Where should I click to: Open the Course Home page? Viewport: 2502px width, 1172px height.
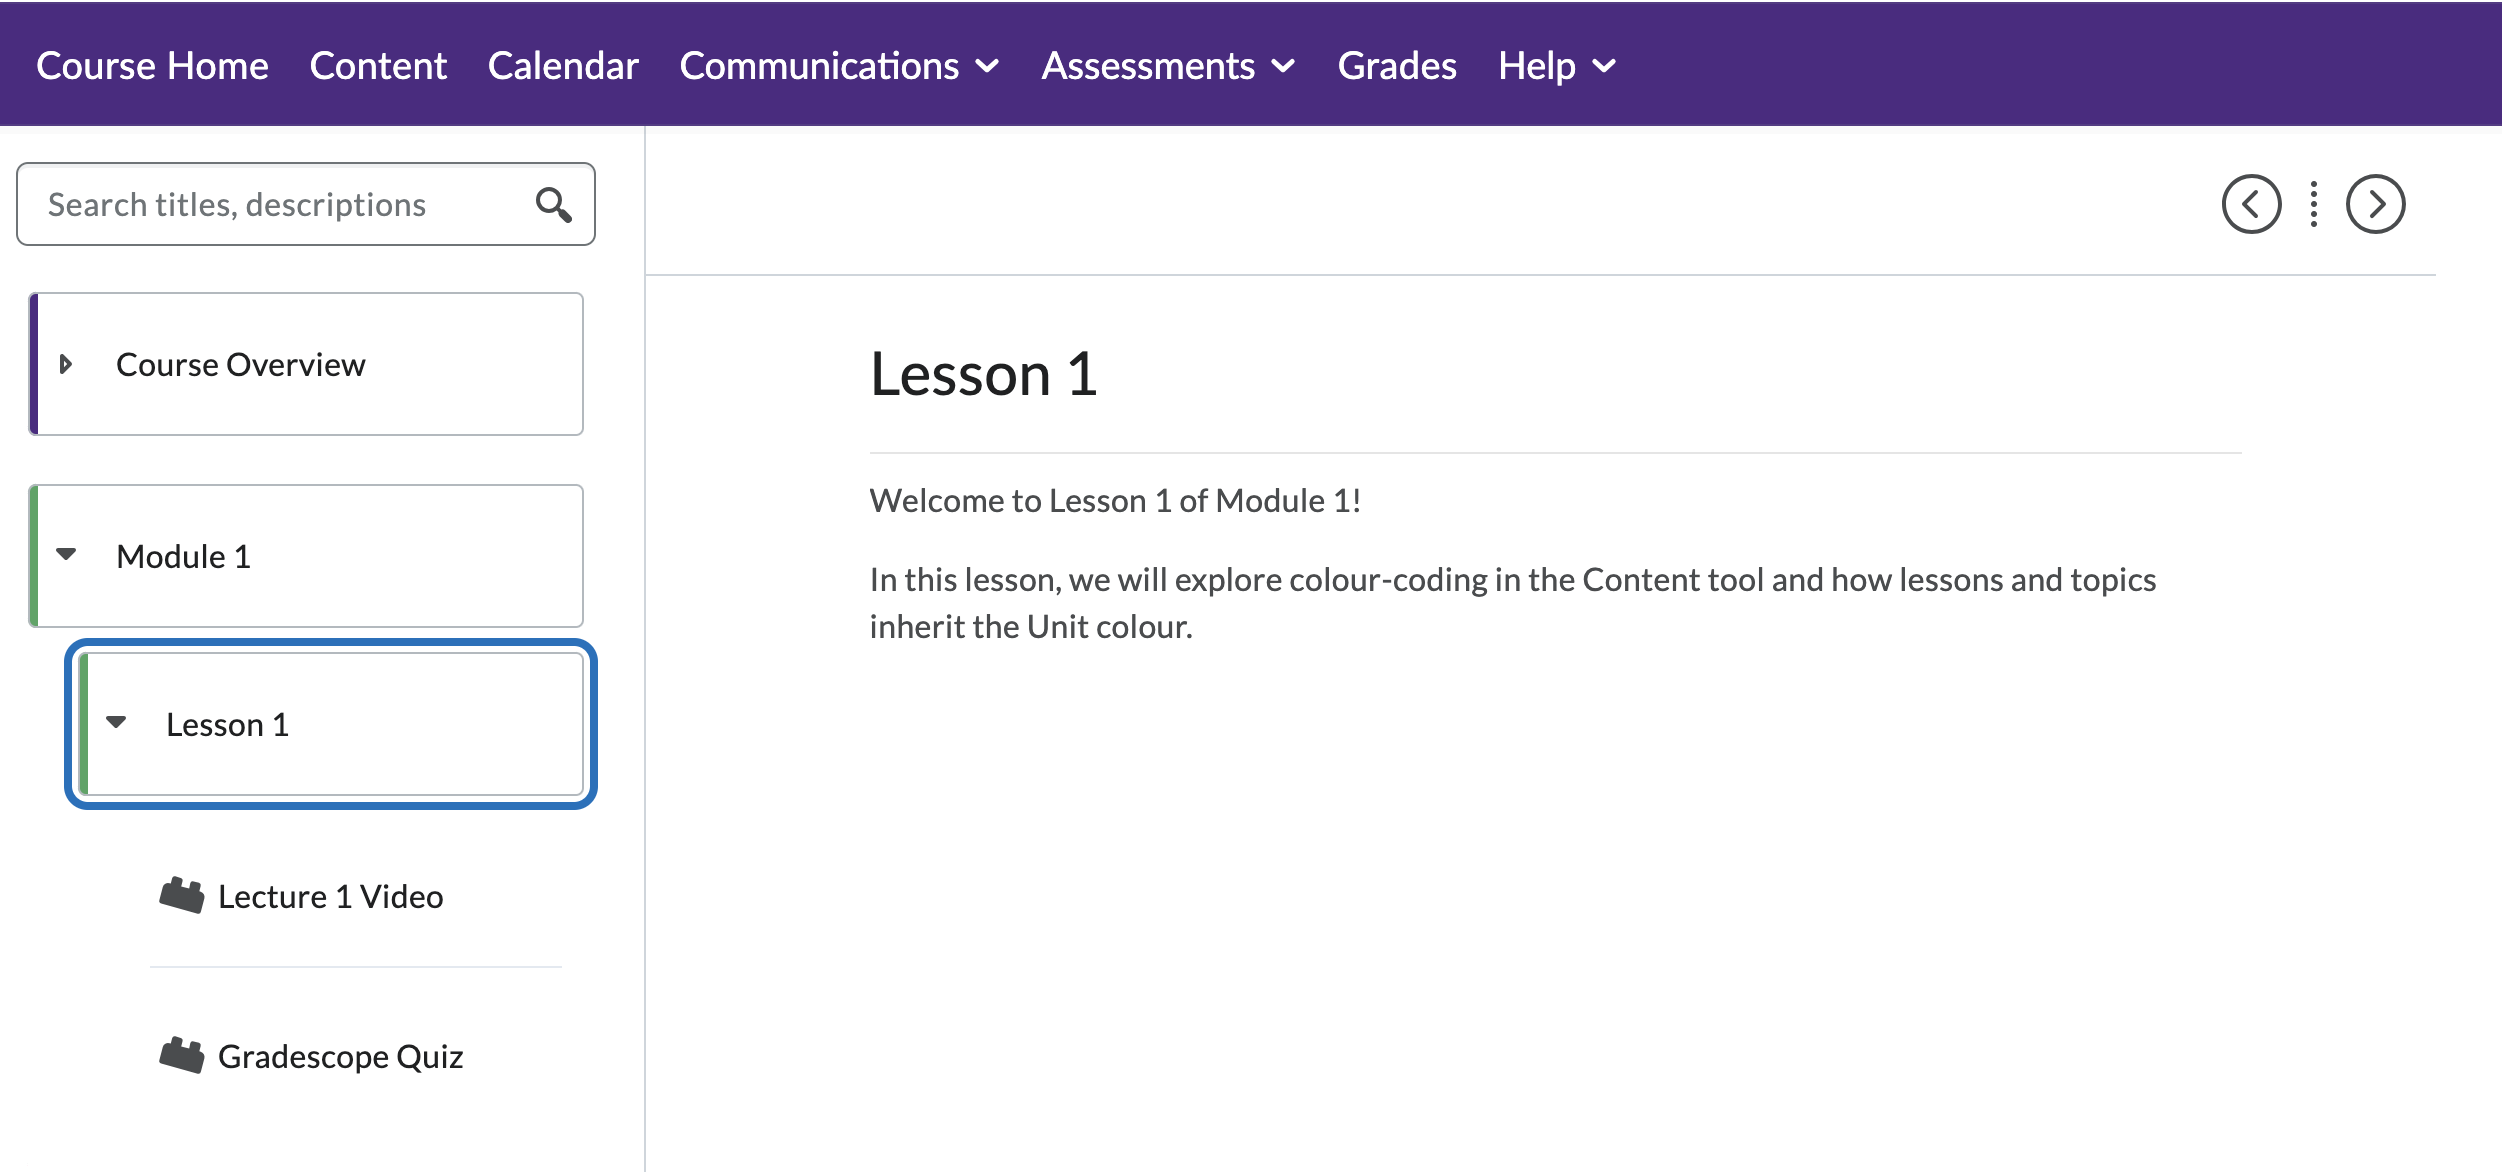pyautogui.click(x=152, y=66)
